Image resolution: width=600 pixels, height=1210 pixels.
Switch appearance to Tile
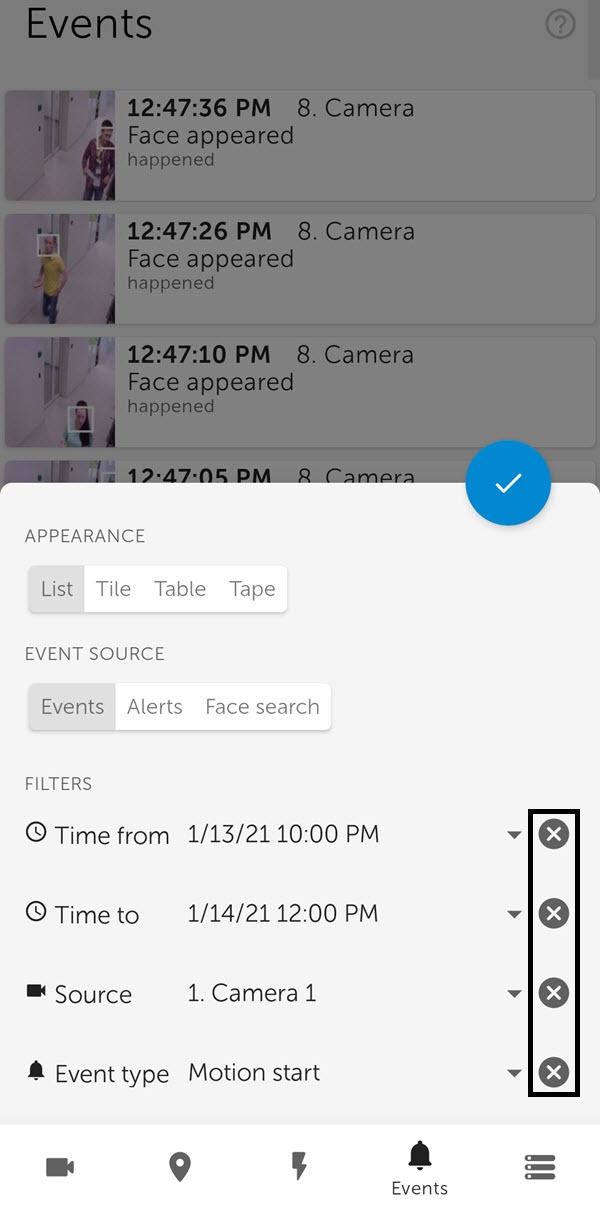(x=114, y=589)
